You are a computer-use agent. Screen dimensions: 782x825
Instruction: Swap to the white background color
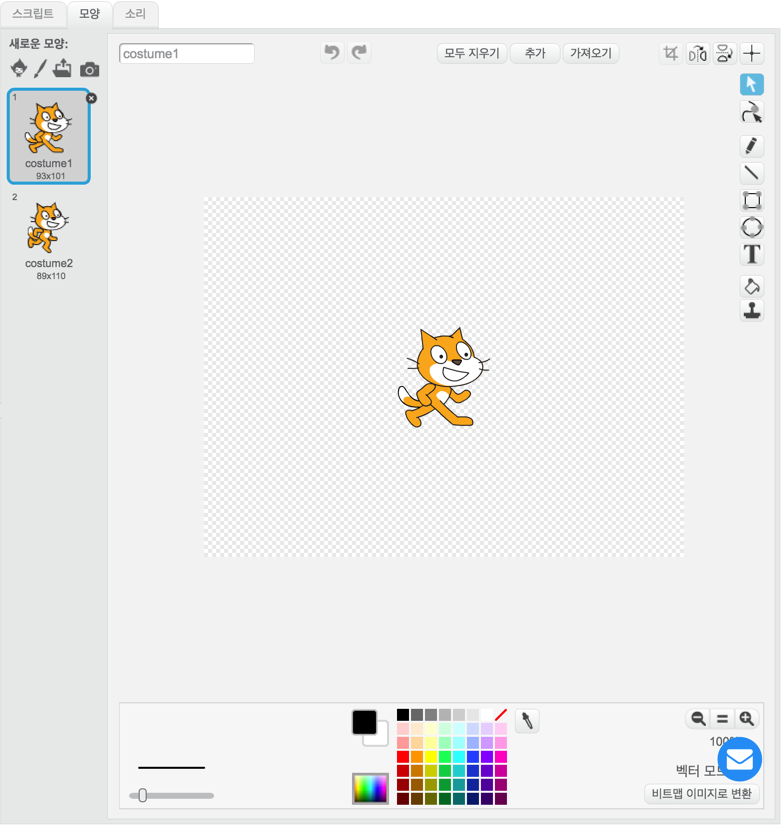pos(381,738)
